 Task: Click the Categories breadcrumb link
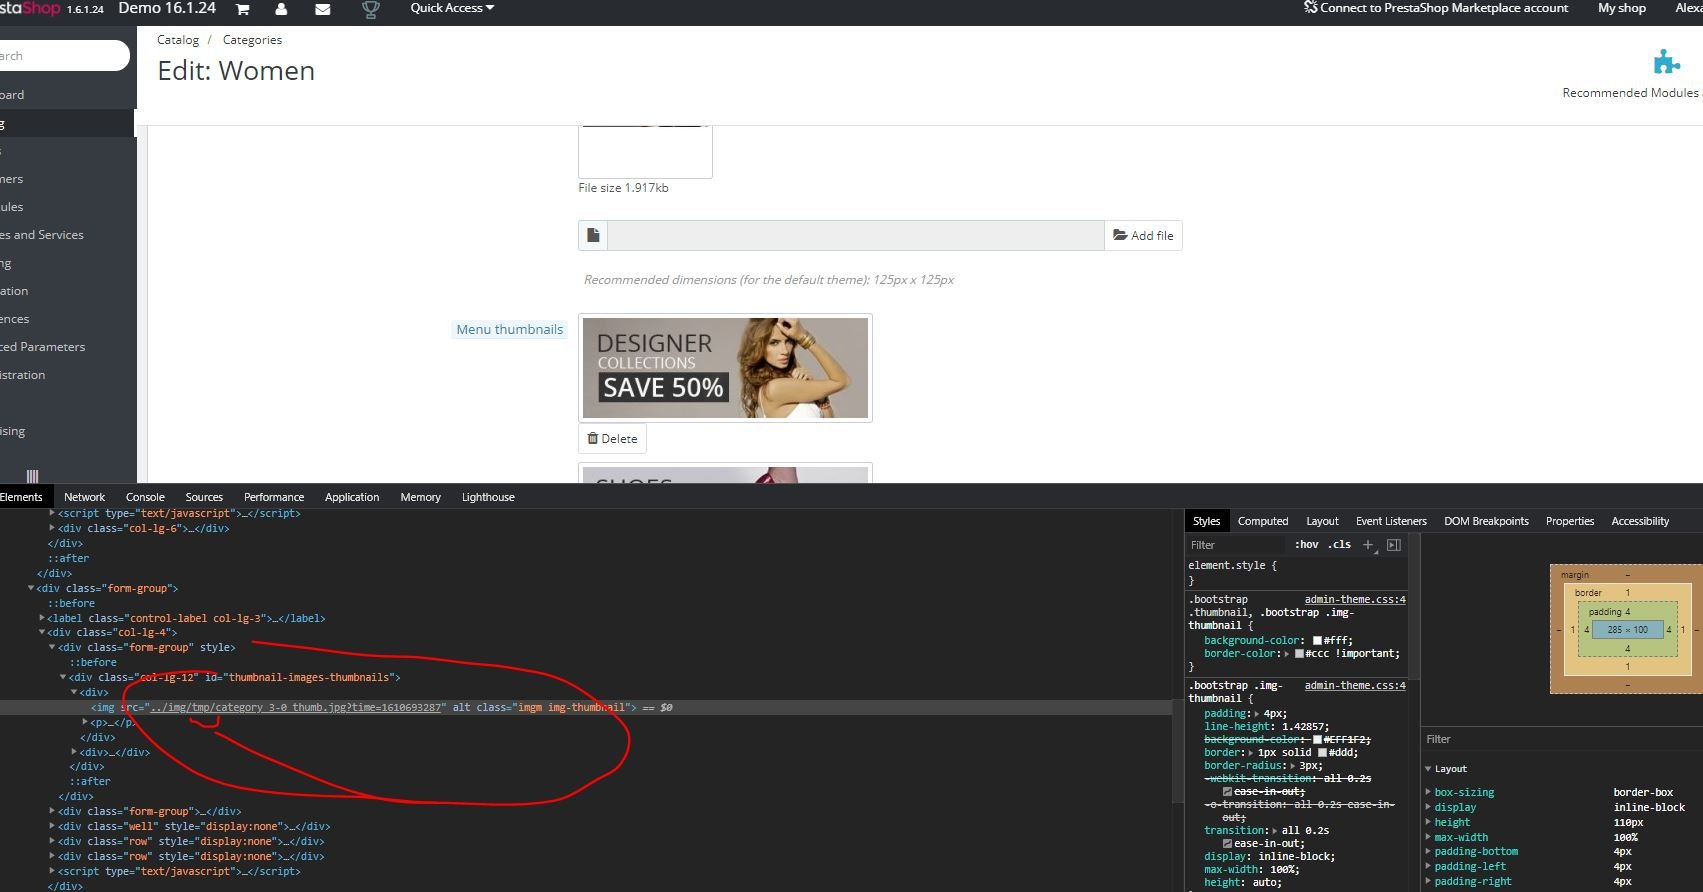pyautogui.click(x=252, y=40)
